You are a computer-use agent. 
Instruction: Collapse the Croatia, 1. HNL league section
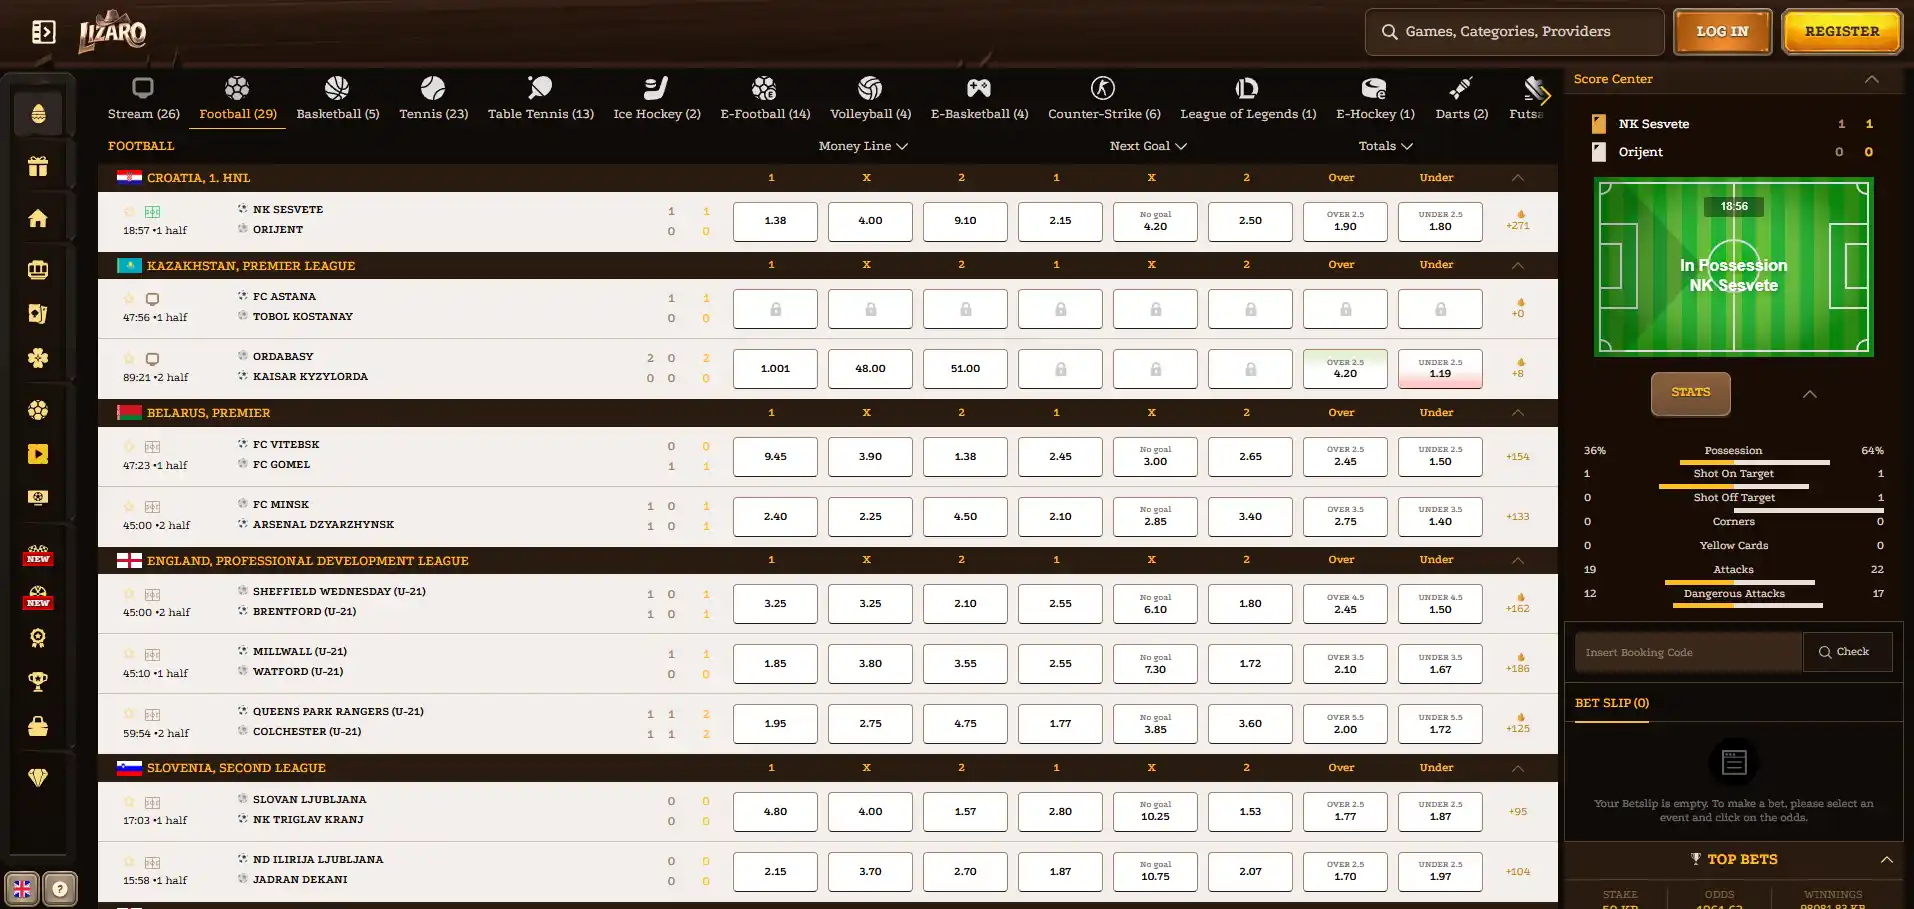click(1518, 178)
